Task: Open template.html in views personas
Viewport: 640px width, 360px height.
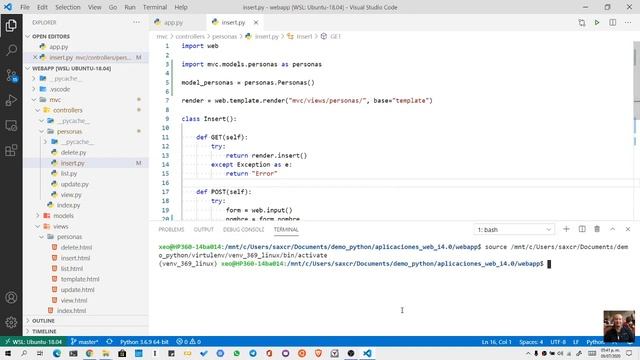Action: pyautogui.click(x=80, y=279)
